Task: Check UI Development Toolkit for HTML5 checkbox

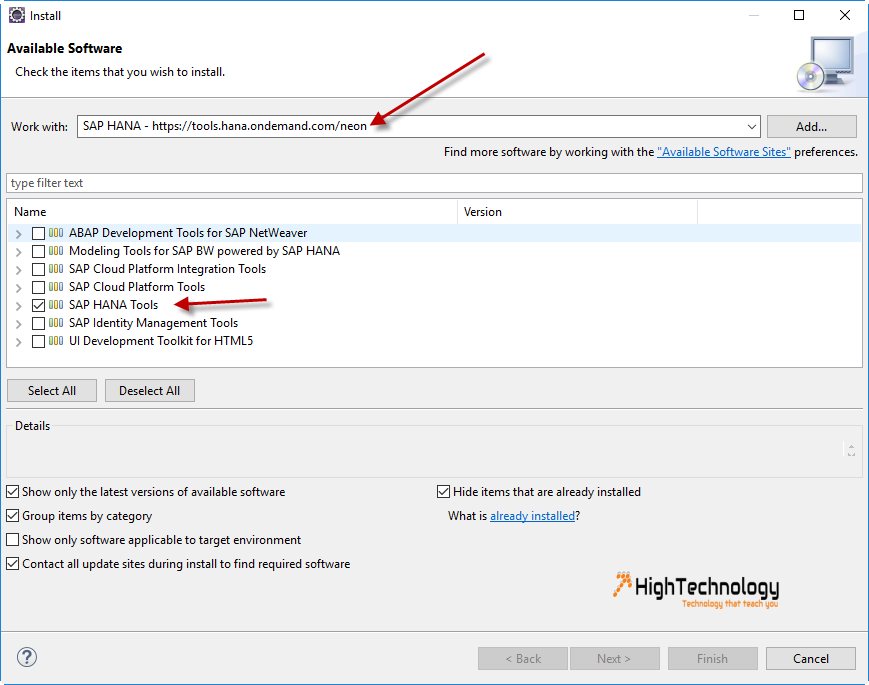Action: (x=38, y=341)
